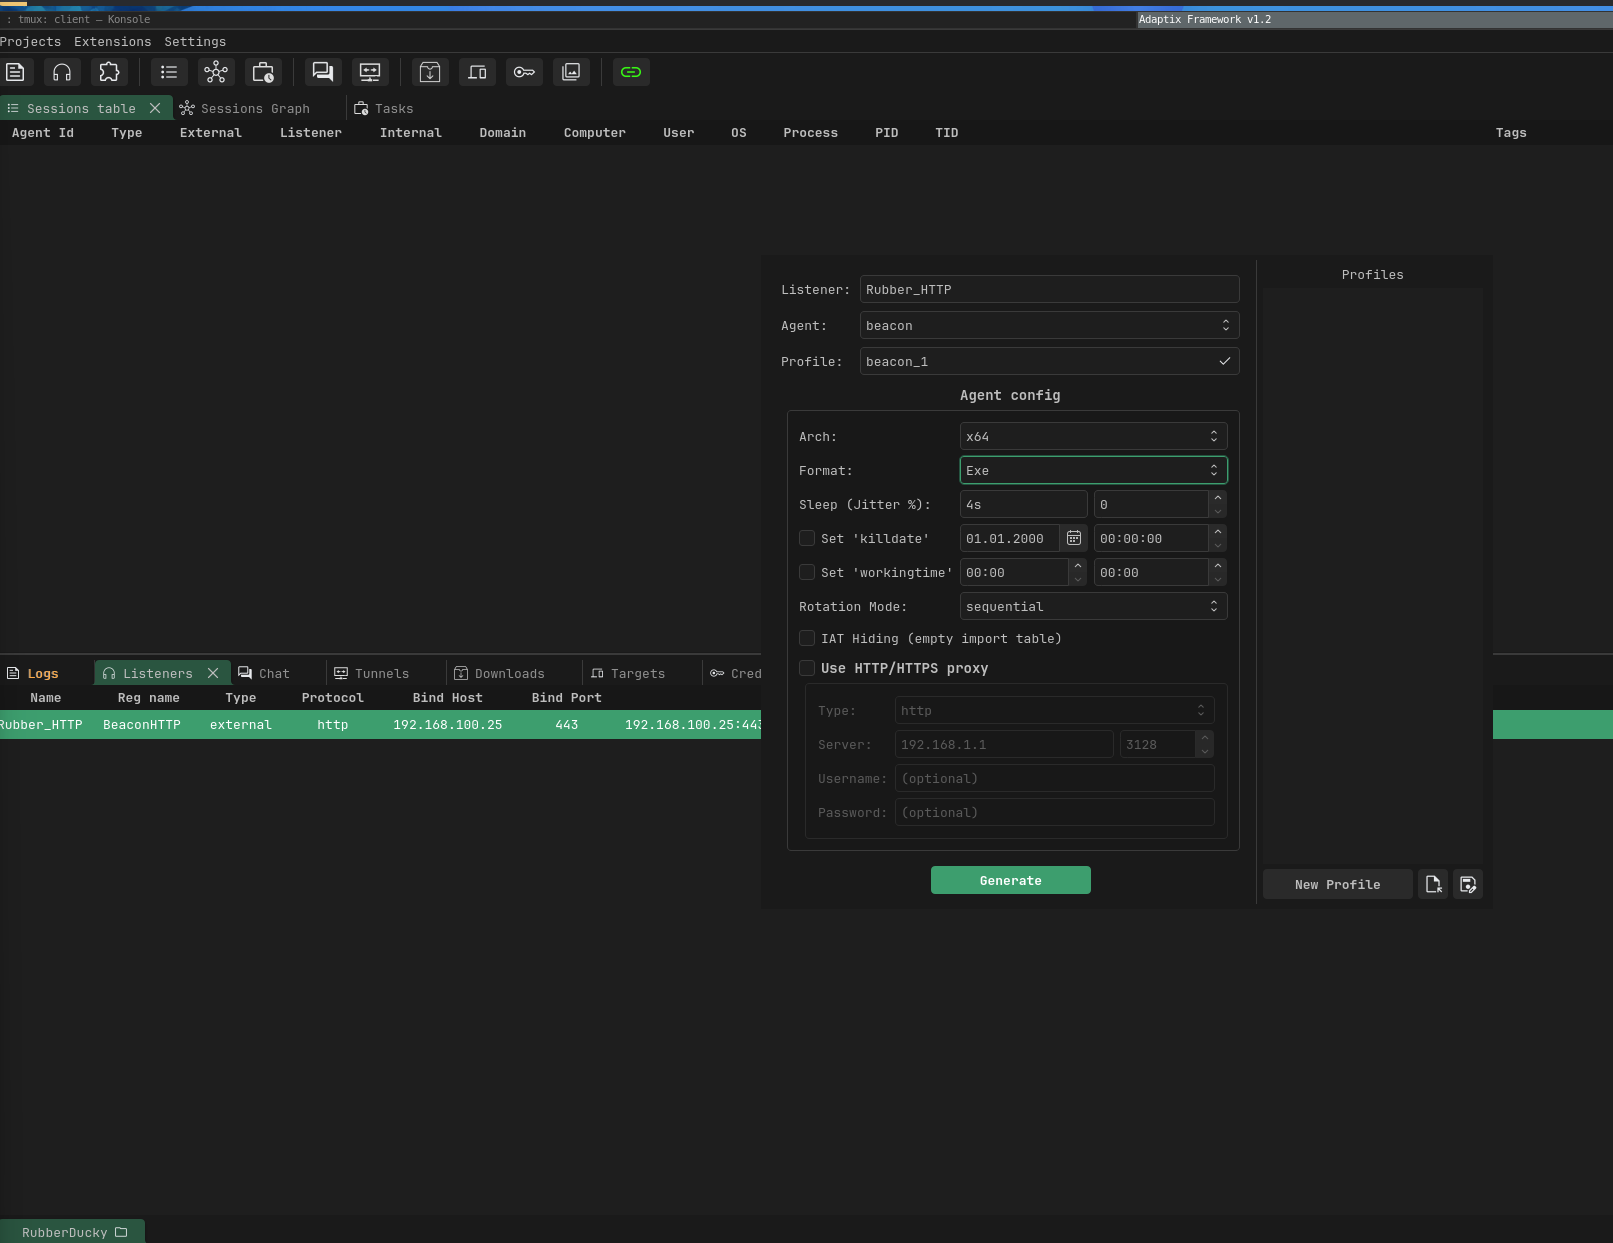Viewport: 1613px width, 1243px height.
Task: Toggle Use HTTP/HTTPS proxy checkbox
Action: click(x=807, y=668)
